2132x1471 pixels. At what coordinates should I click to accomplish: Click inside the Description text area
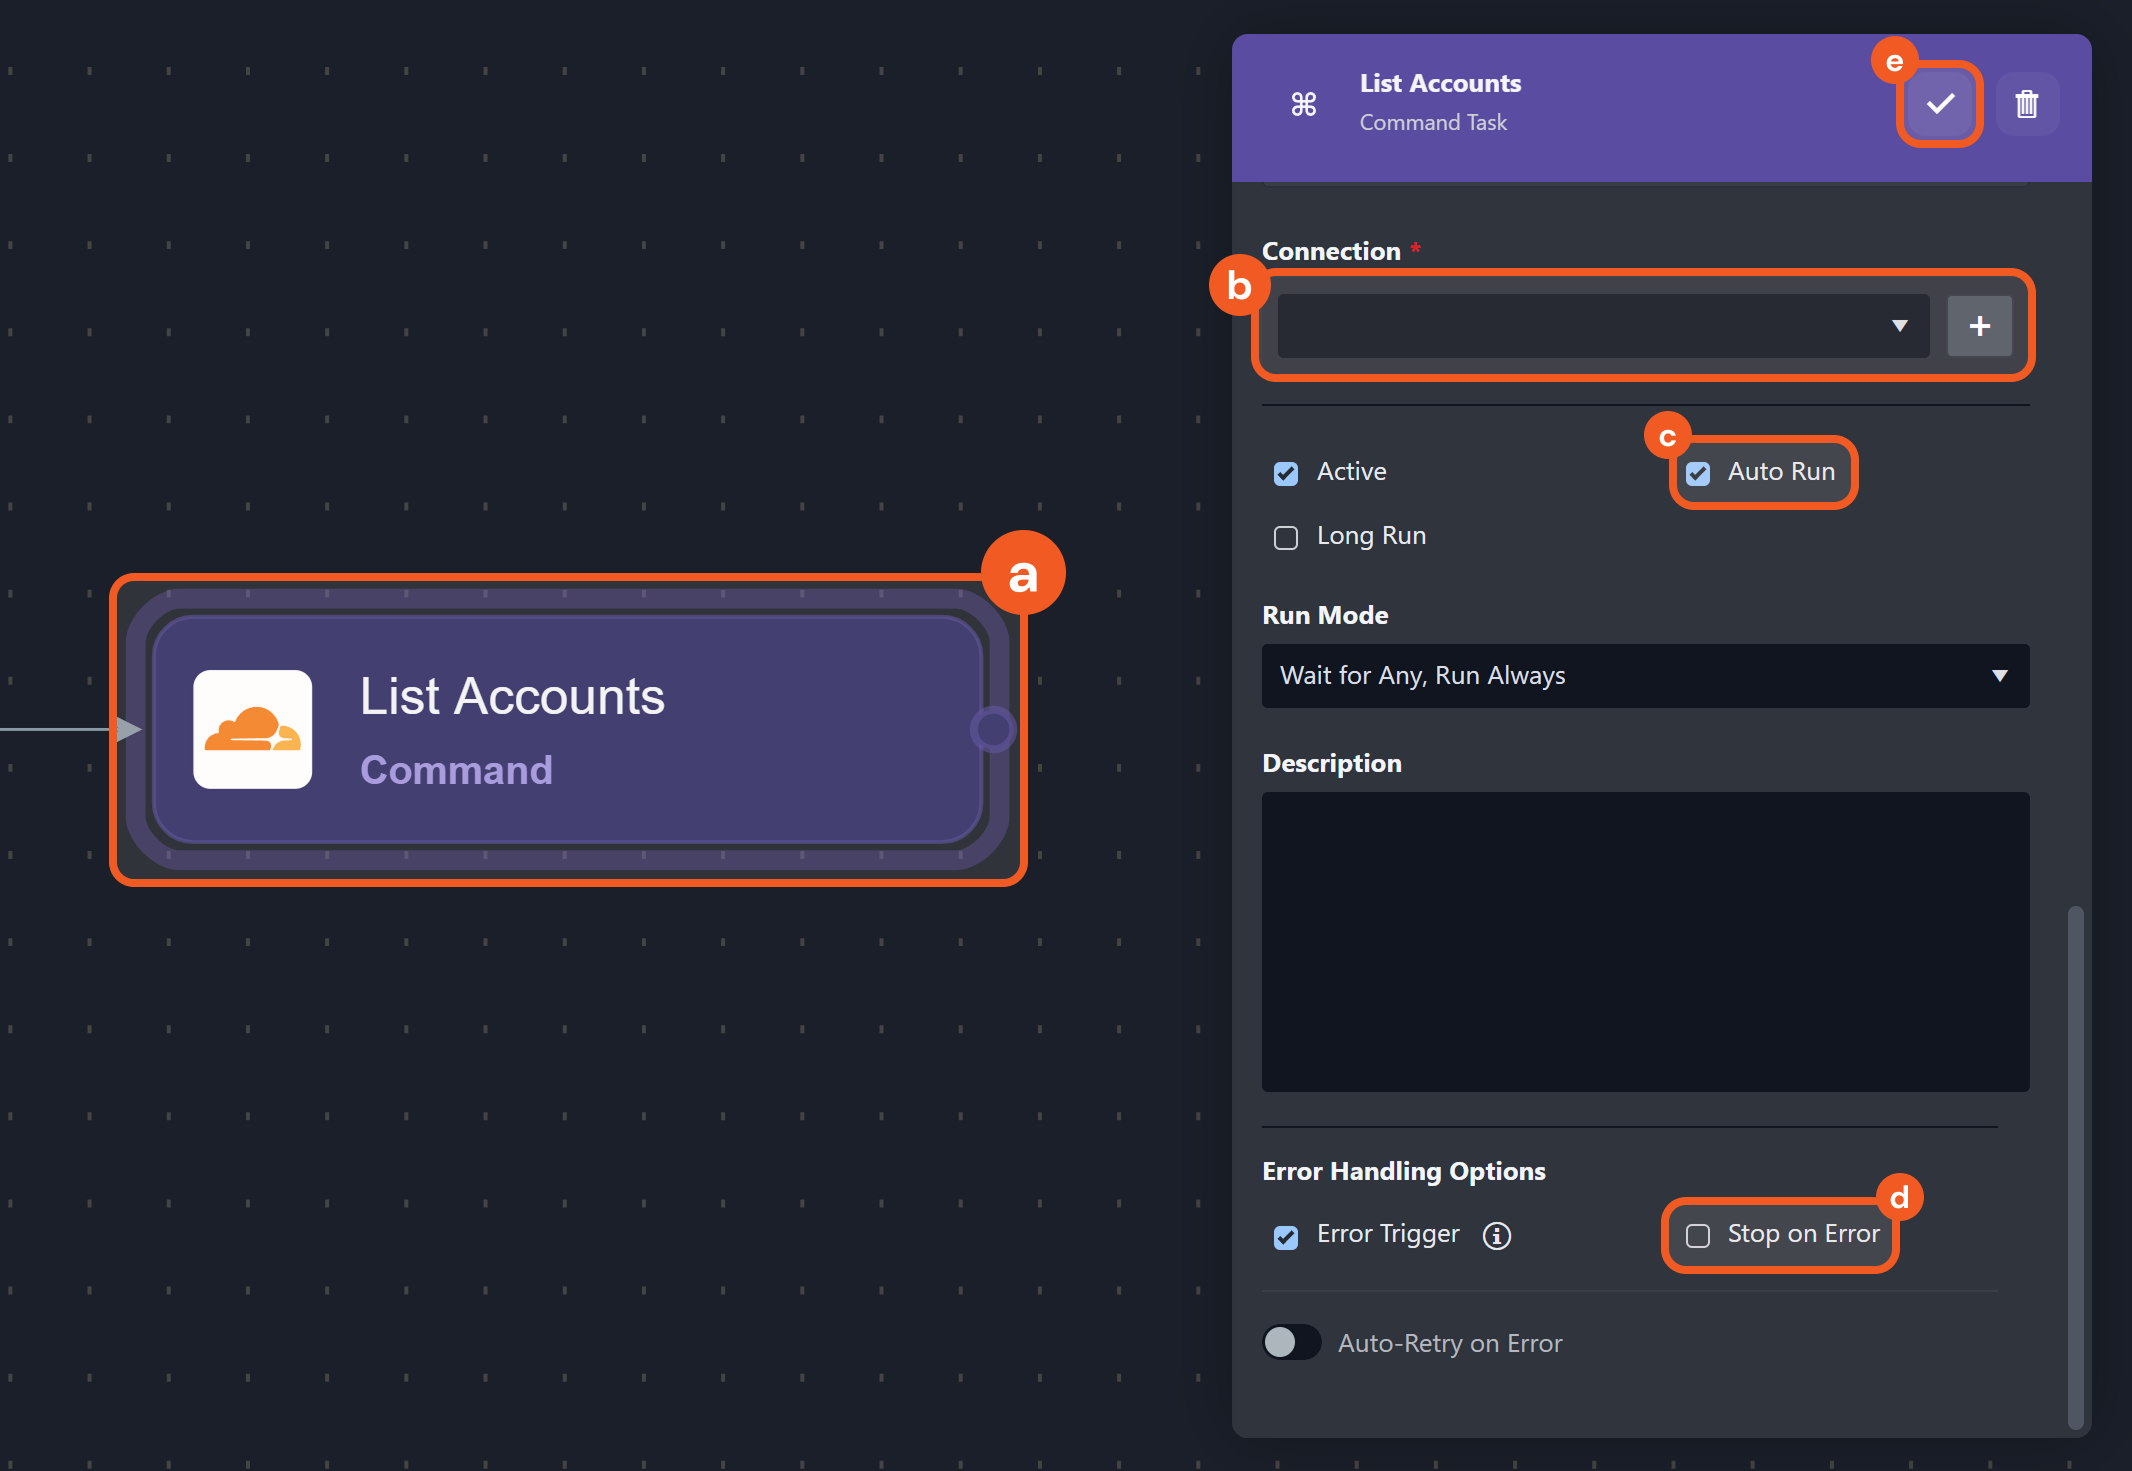coord(1645,942)
